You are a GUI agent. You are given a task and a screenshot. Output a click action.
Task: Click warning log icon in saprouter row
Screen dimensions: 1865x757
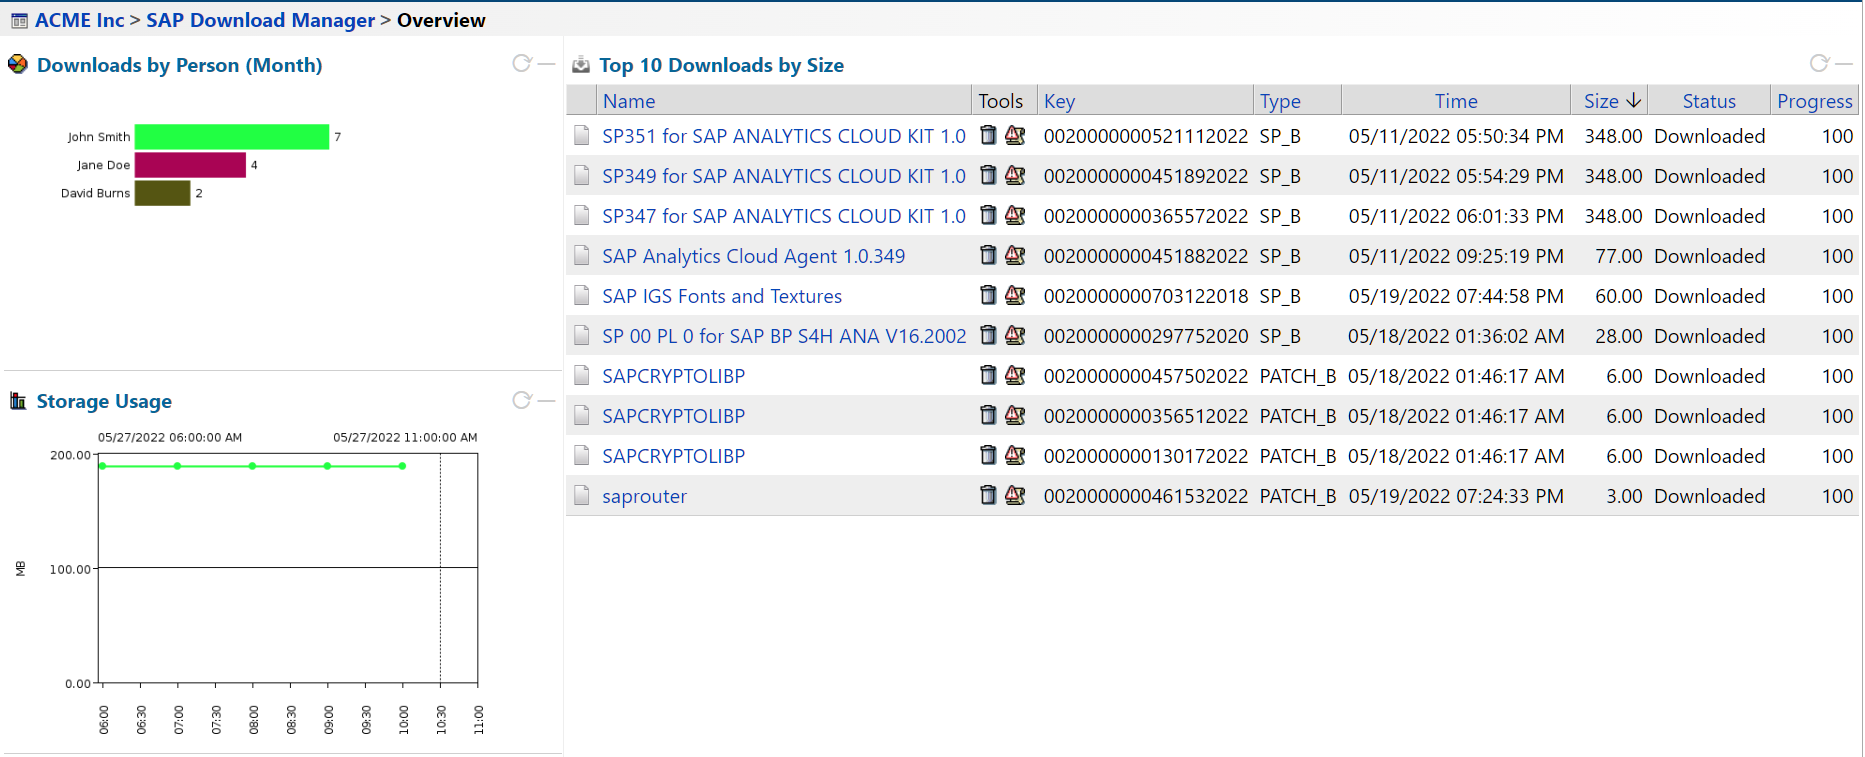1015,495
